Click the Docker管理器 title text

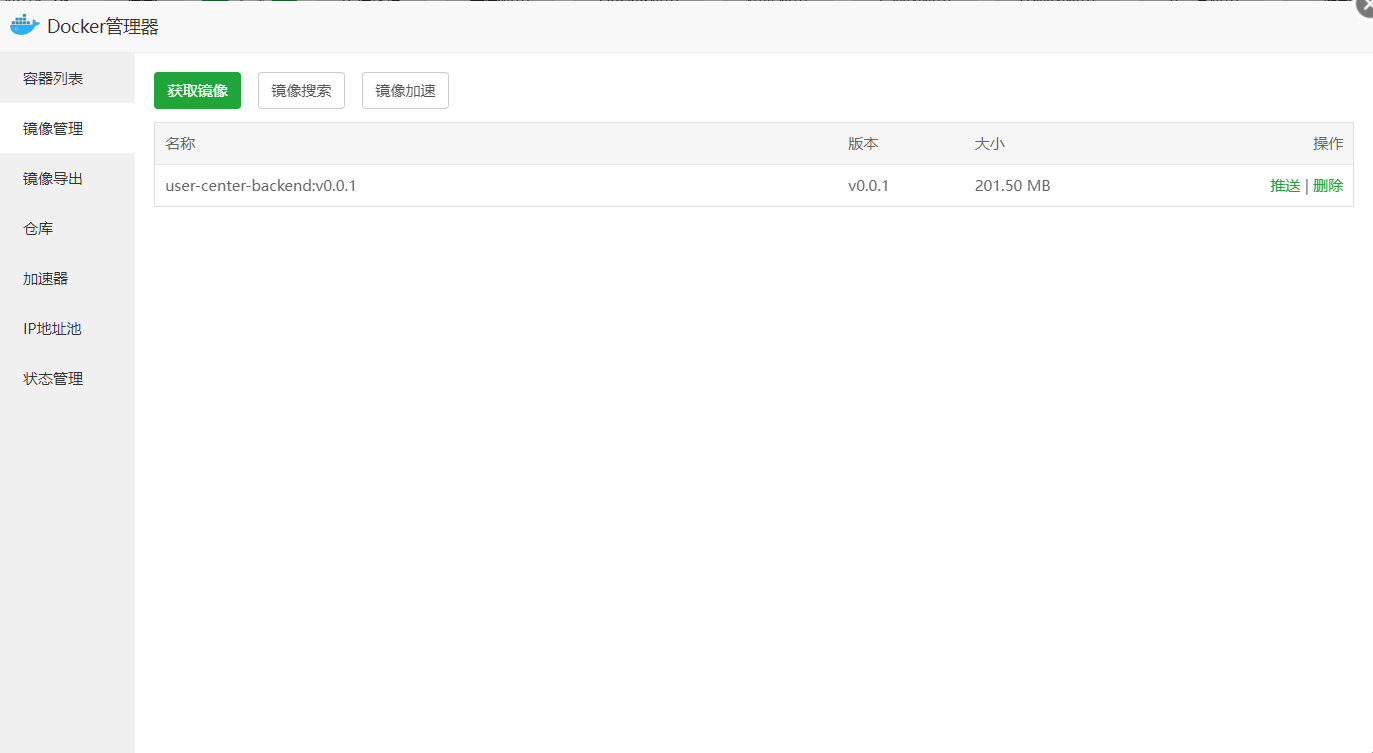click(x=103, y=27)
